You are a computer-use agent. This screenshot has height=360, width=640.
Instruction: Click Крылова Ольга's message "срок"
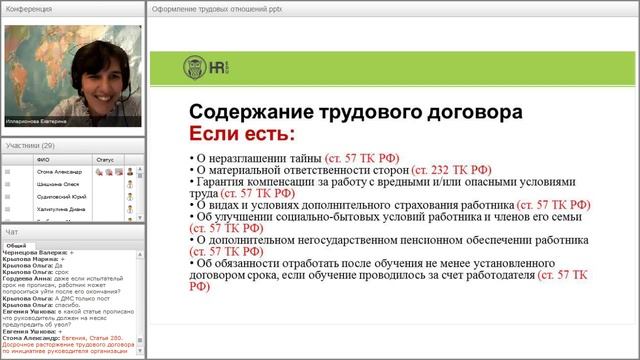tap(36, 272)
